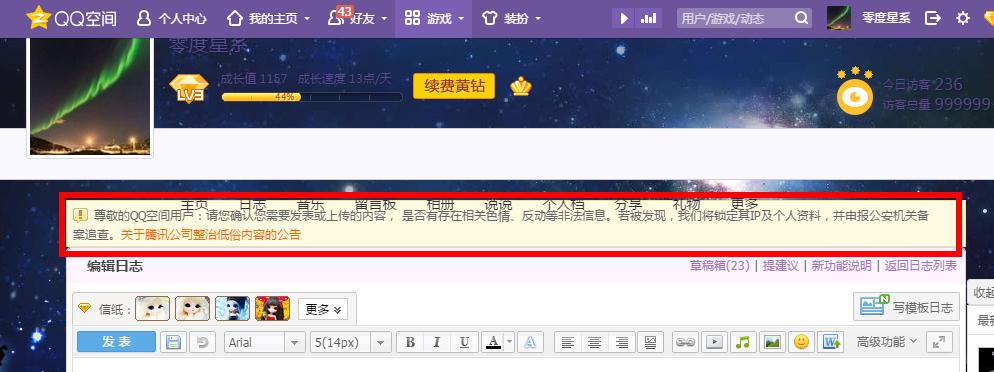Image resolution: width=994 pixels, height=372 pixels.
Task: Click the logout arrow icon
Action: tap(933, 18)
